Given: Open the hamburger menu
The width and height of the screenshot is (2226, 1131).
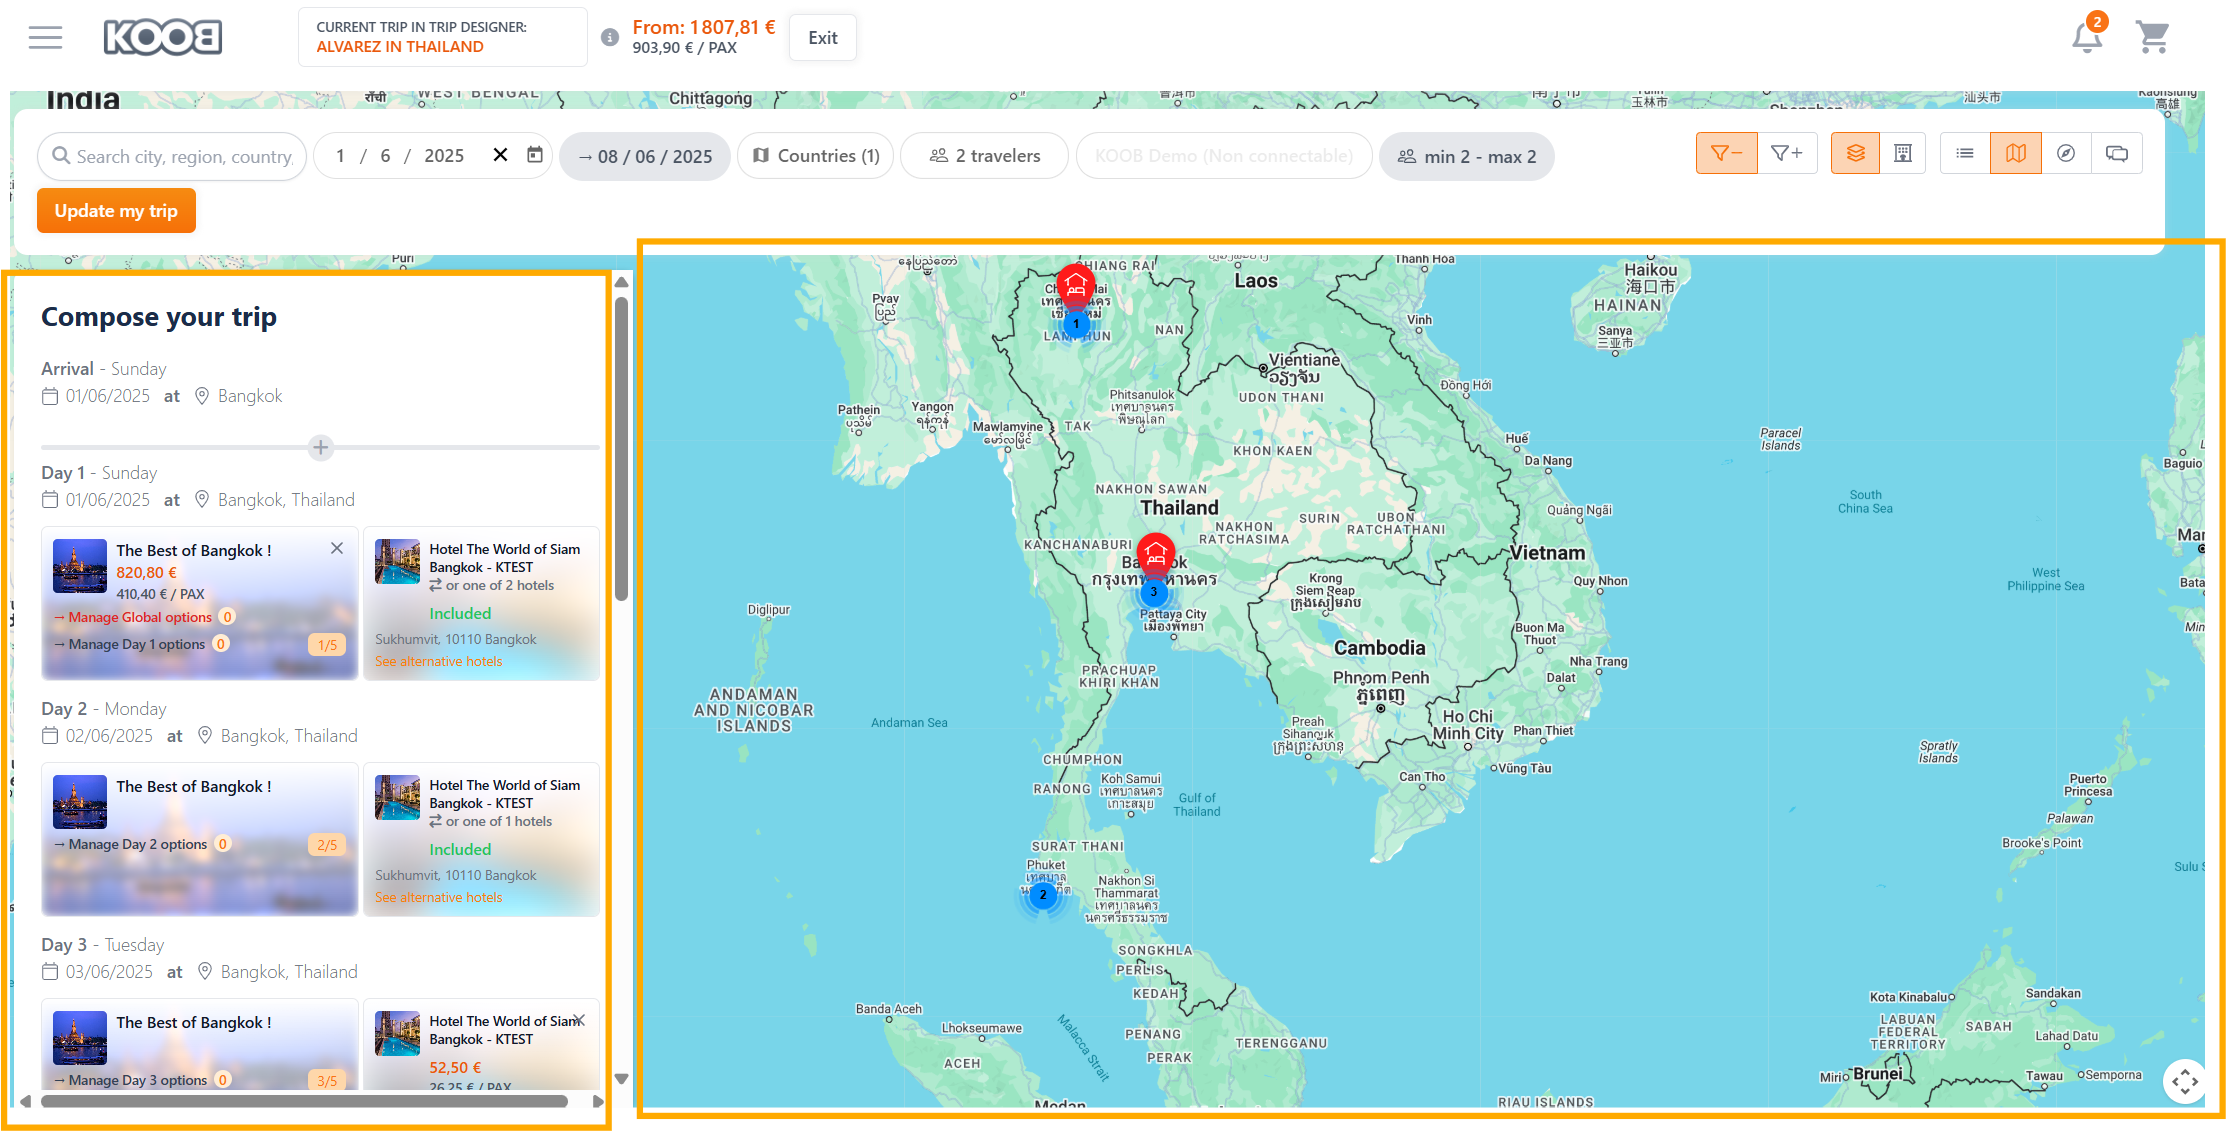Looking at the screenshot, I should pos(45,38).
